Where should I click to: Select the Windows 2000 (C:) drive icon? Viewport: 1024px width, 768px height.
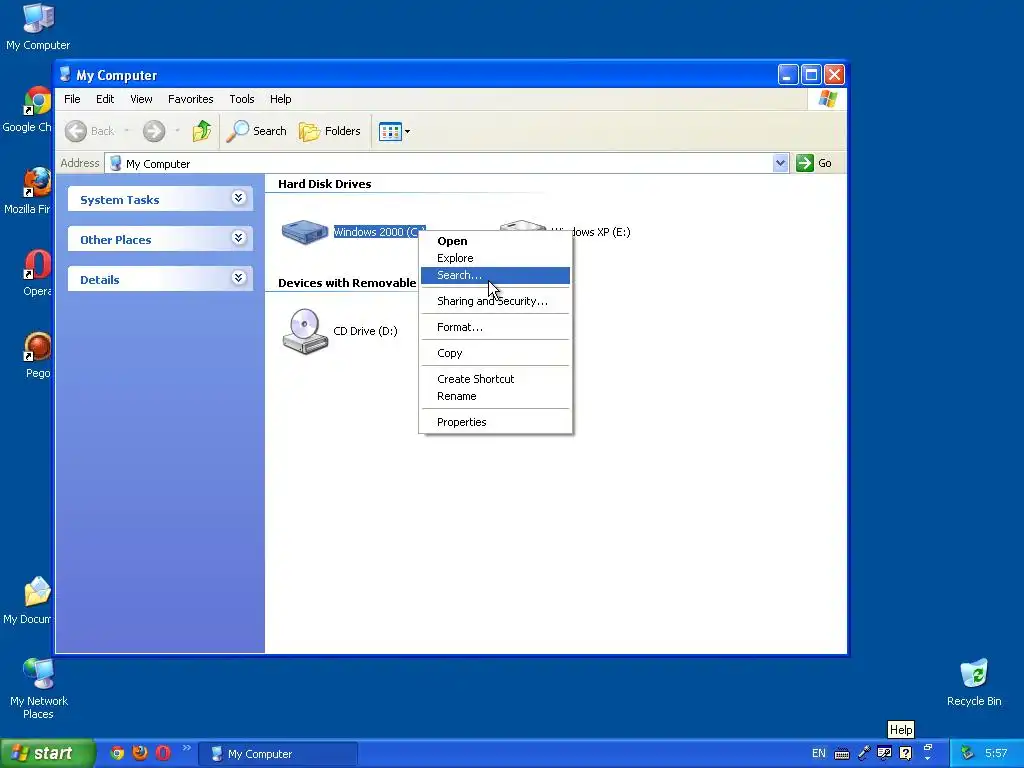point(304,232)
